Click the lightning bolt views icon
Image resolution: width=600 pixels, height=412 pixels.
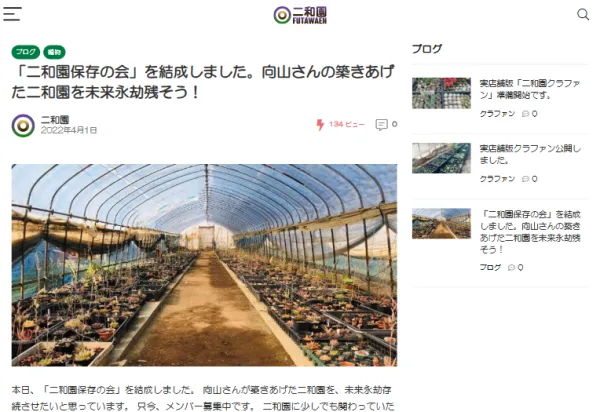tap(320, 124)
